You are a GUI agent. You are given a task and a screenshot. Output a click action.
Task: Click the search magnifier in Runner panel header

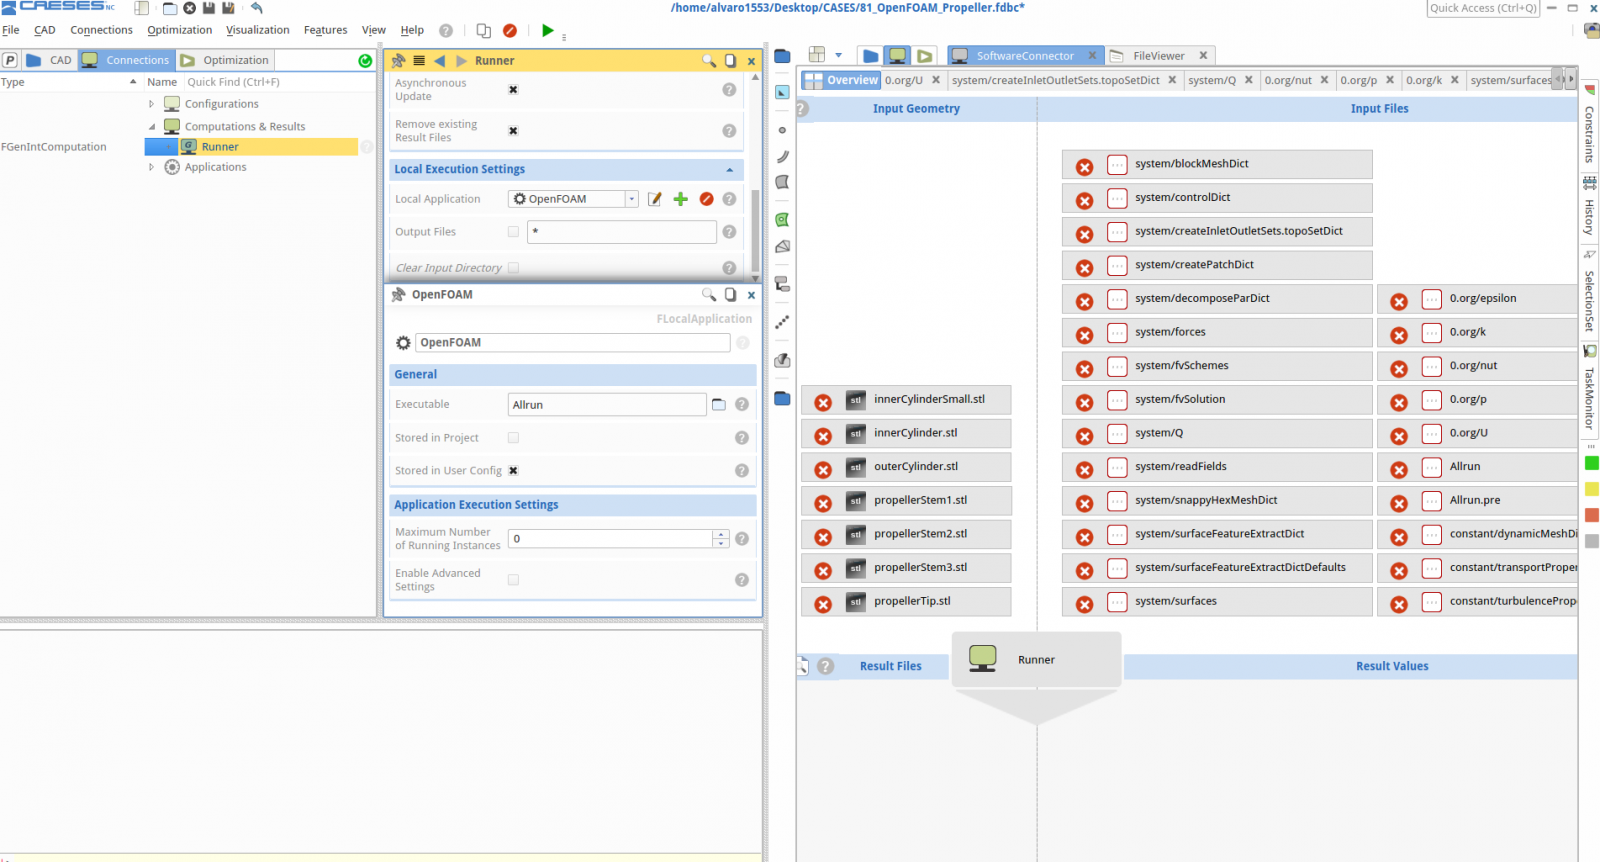click(709, 61)
